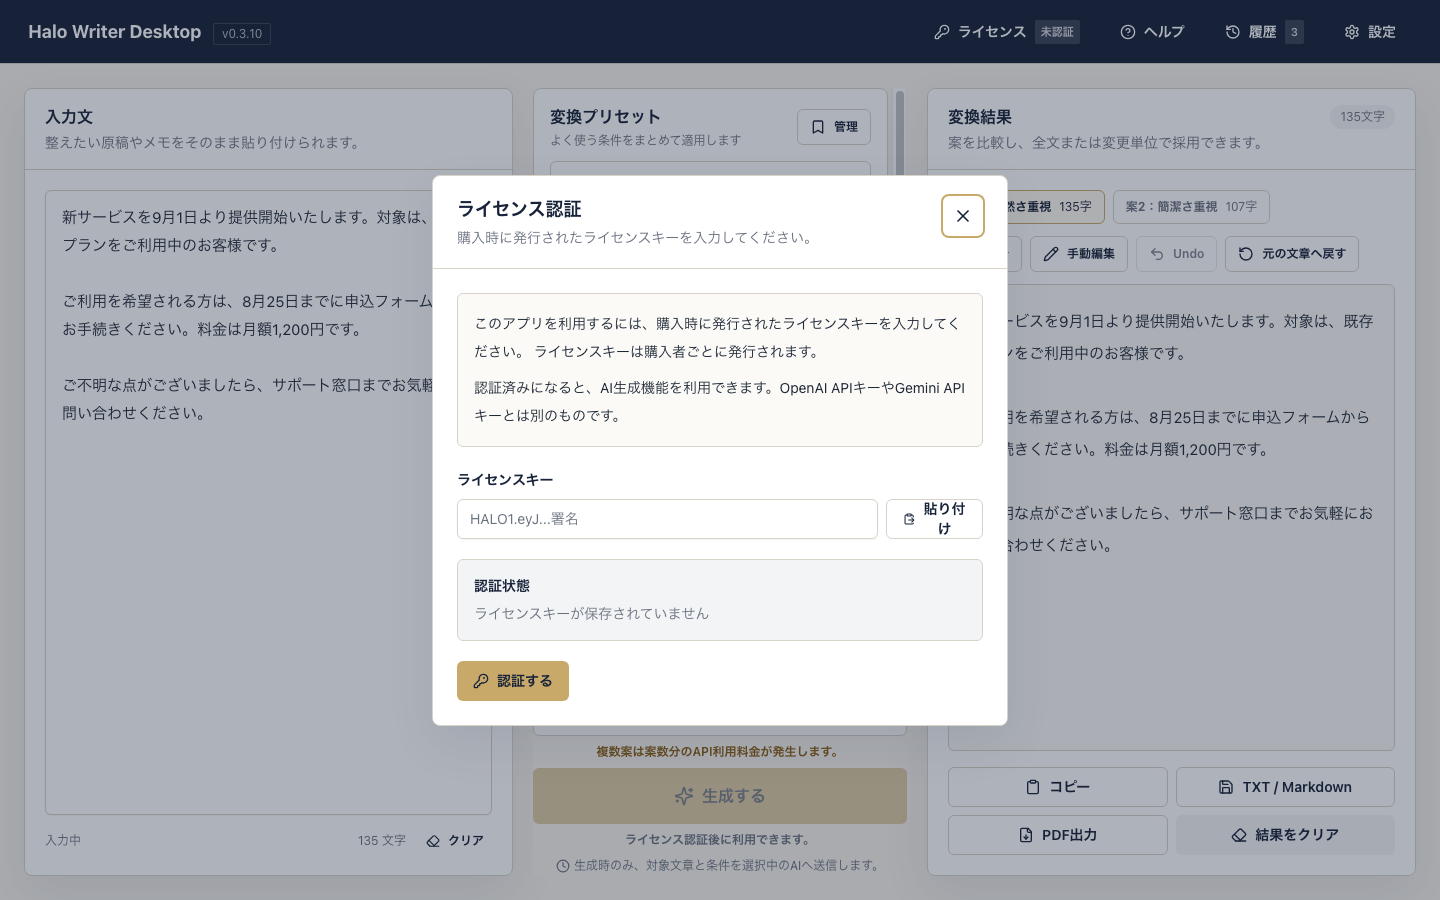Viewport: 1440px width, 900px height.
Task: Click the ライセンス認証後に利用できます note
Action: (720, 840)
